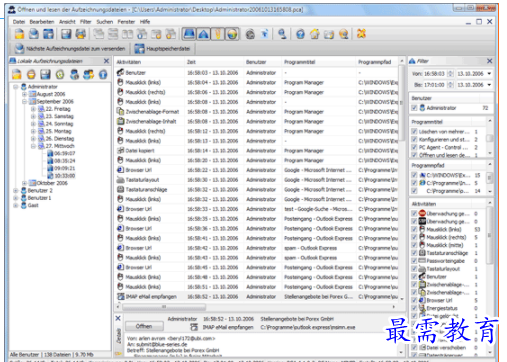Collapse September 2006 tree node
The width and height of the screenshot is (507, 362).
tap(24, 101)
